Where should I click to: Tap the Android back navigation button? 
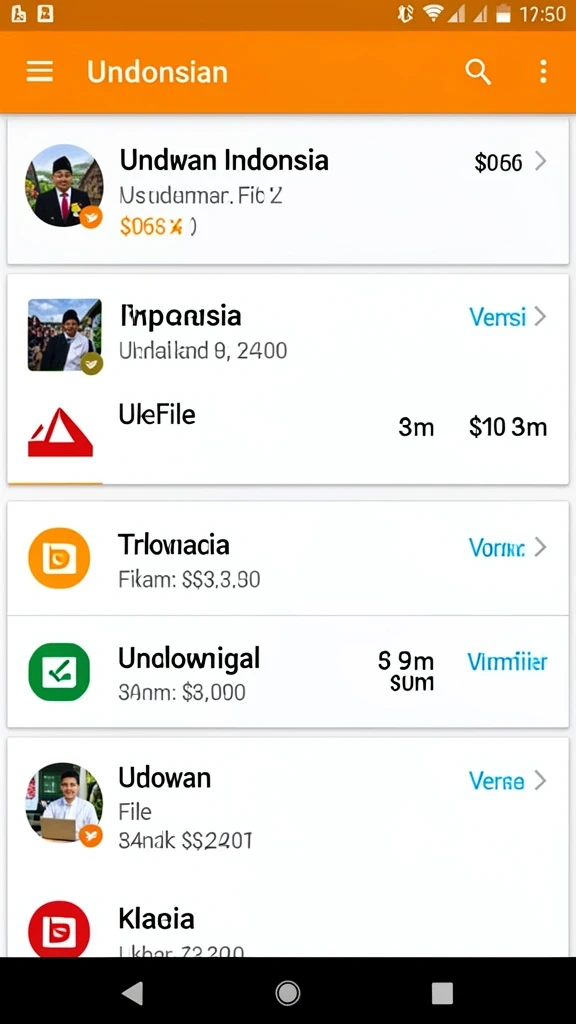[x=133, y=993]
